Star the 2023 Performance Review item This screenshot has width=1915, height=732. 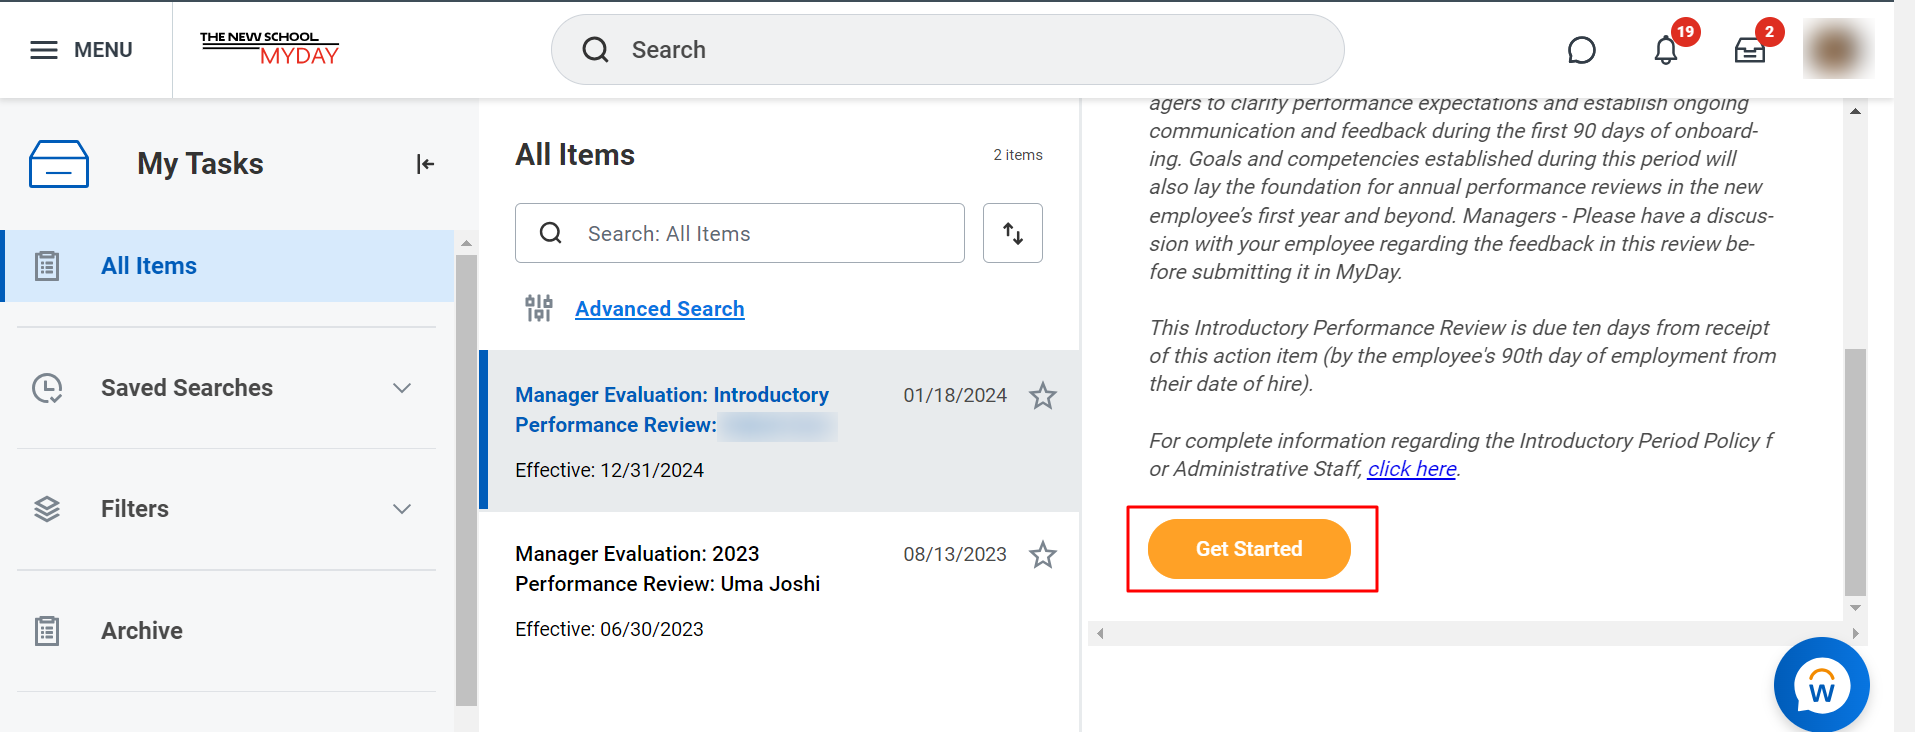[1043, 555]
